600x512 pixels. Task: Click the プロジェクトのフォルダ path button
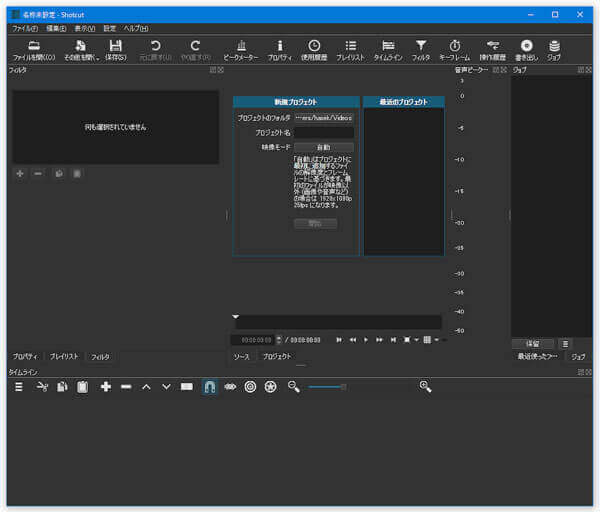pyautogui.click(x=323, y=118)
